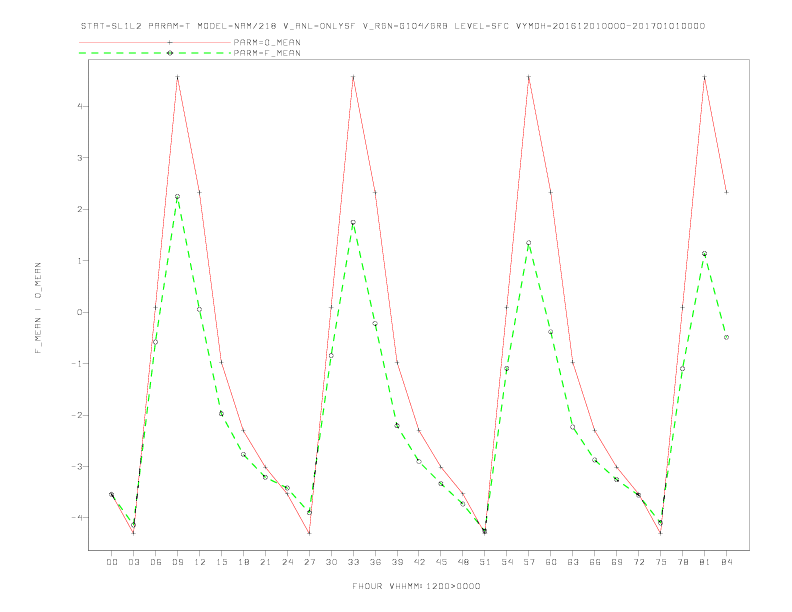Click y-axis tick label -3
Viewport: 792px width, 612px height.
tap(77, 467)
